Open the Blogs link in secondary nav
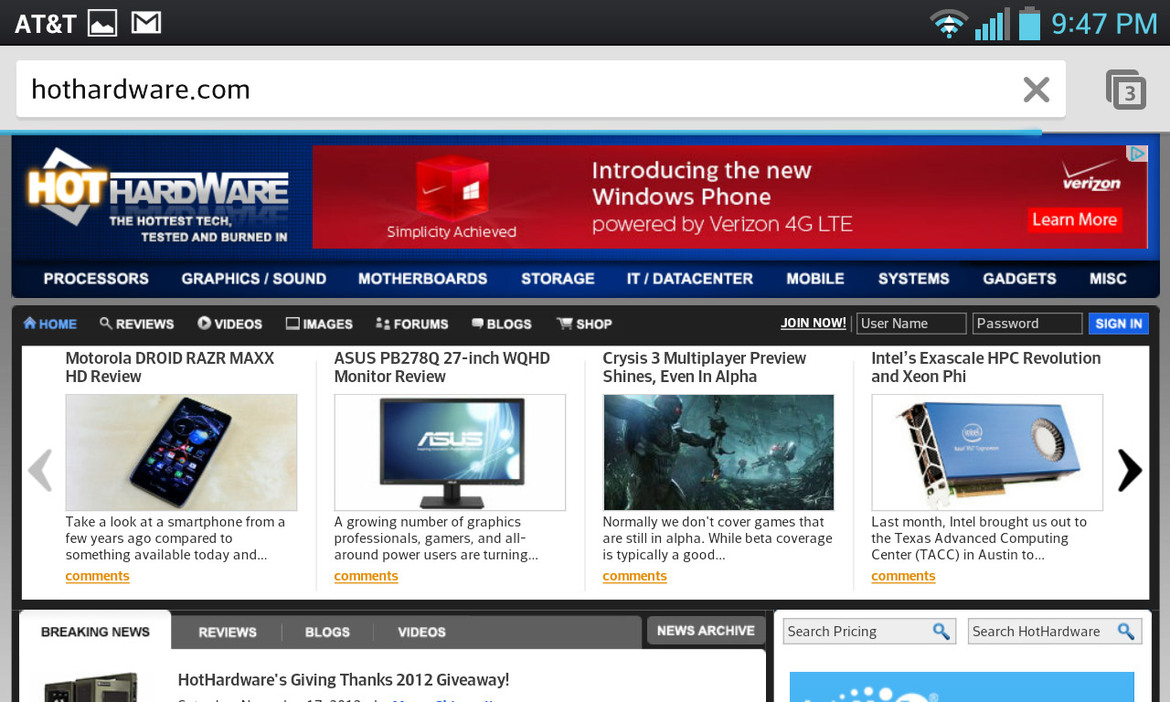This screenshot has width=1170, height=702. coord(501,324)
